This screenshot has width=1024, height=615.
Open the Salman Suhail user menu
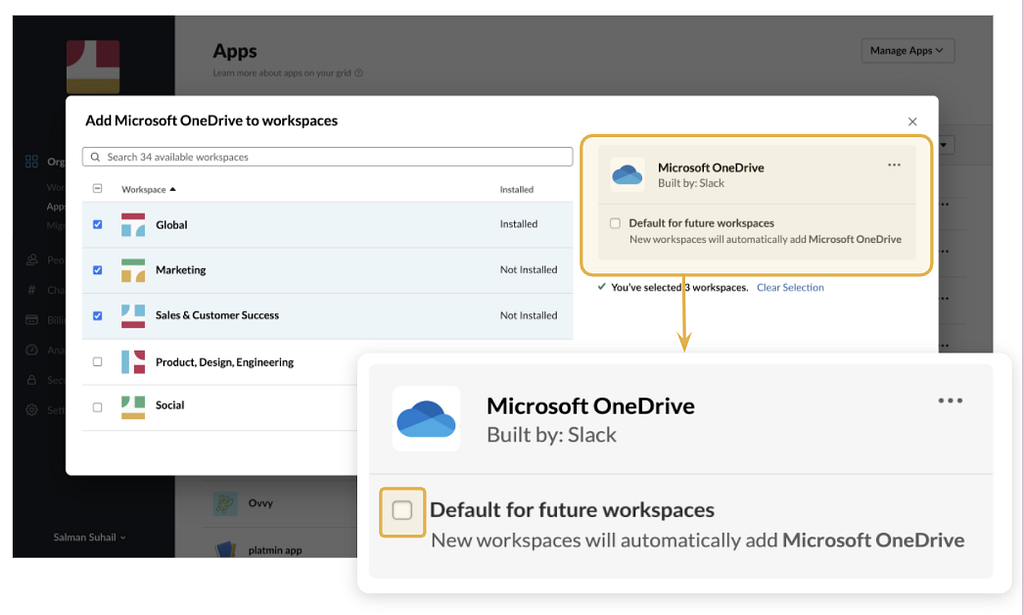tap(89, 537)
